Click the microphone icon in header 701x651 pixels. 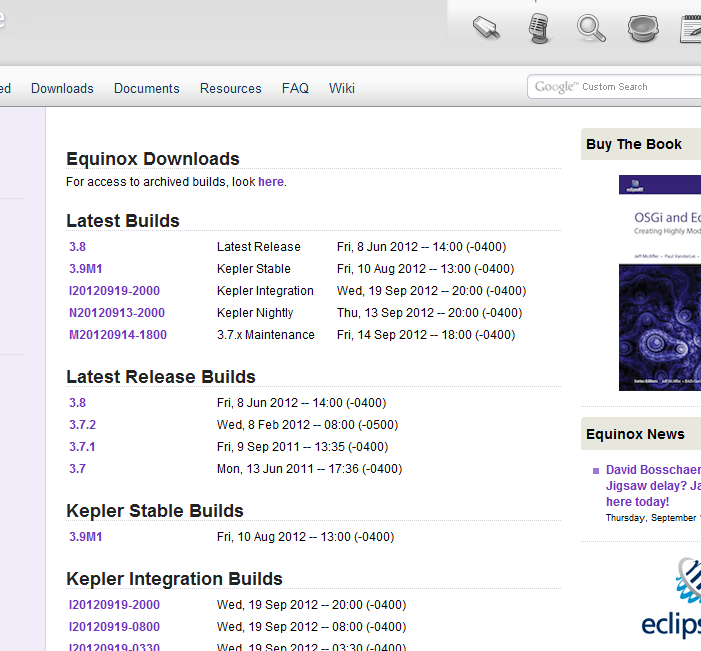539,28
